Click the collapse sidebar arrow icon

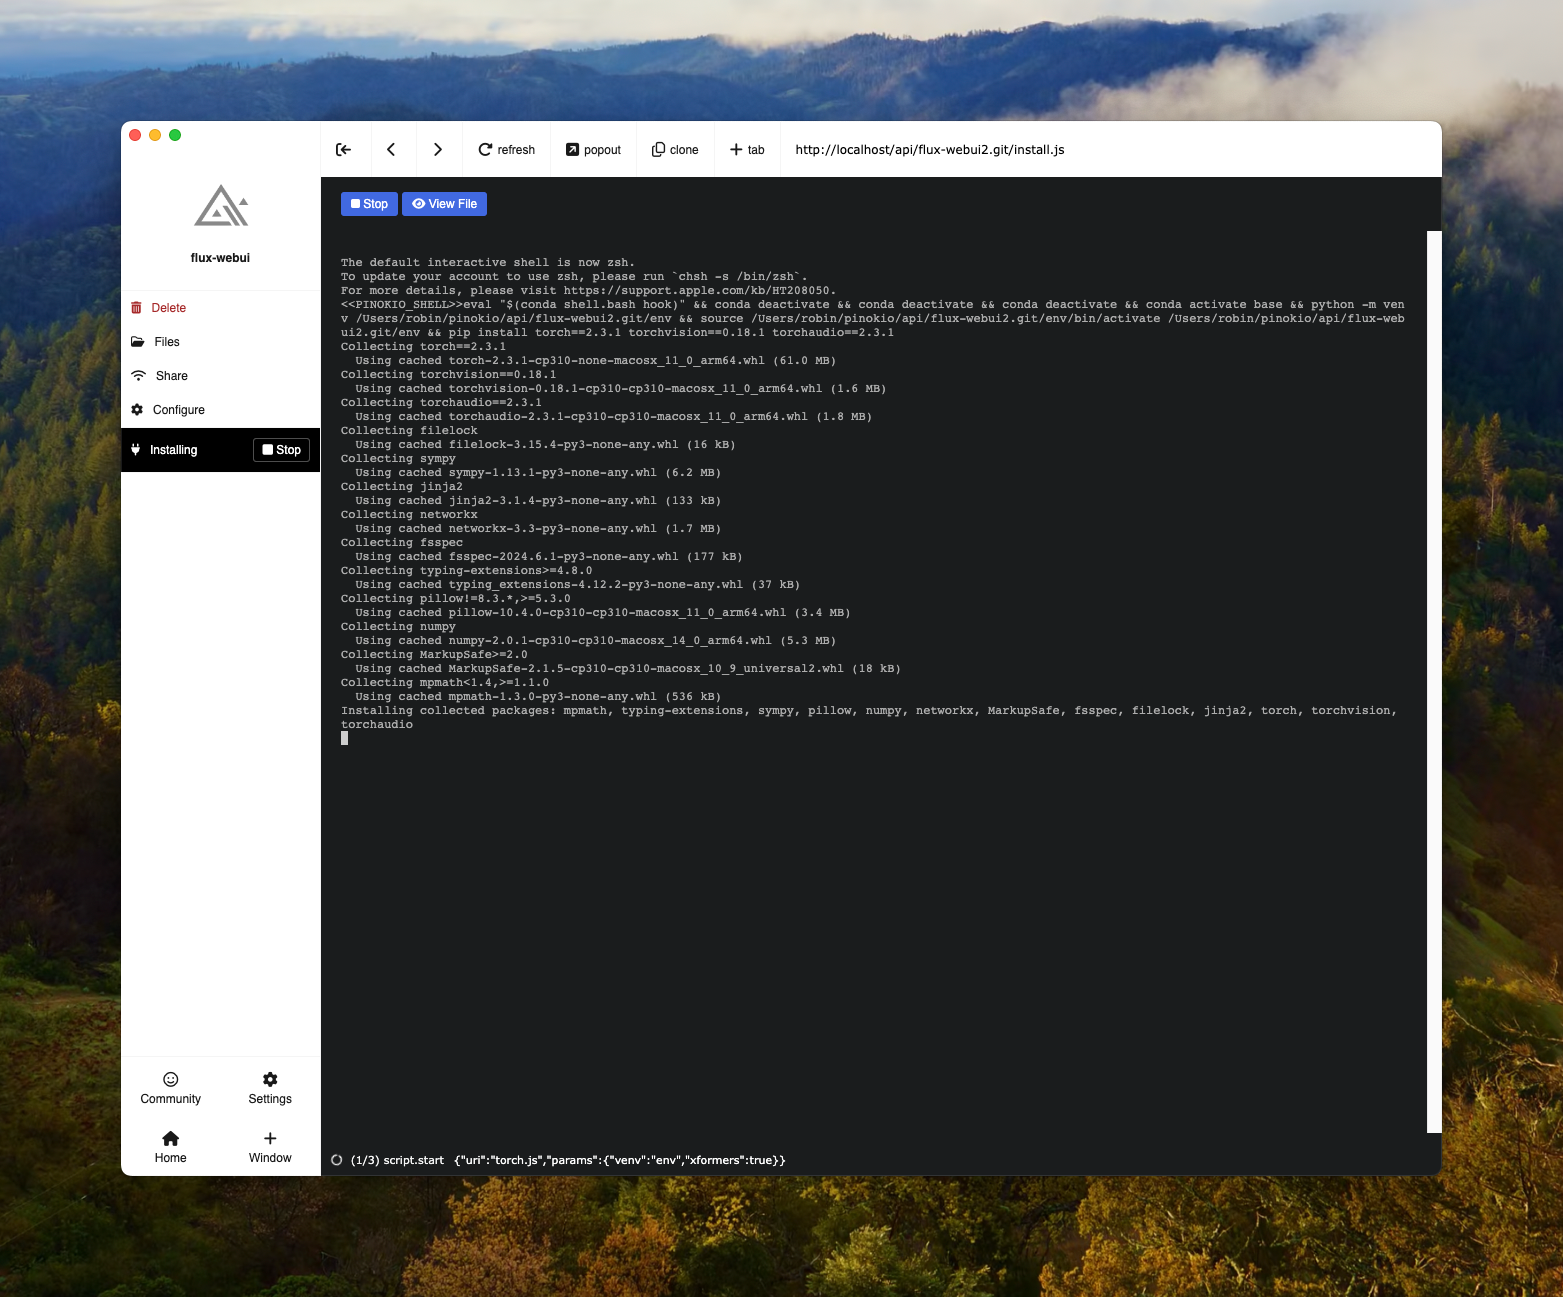click(x=344, y=150)
